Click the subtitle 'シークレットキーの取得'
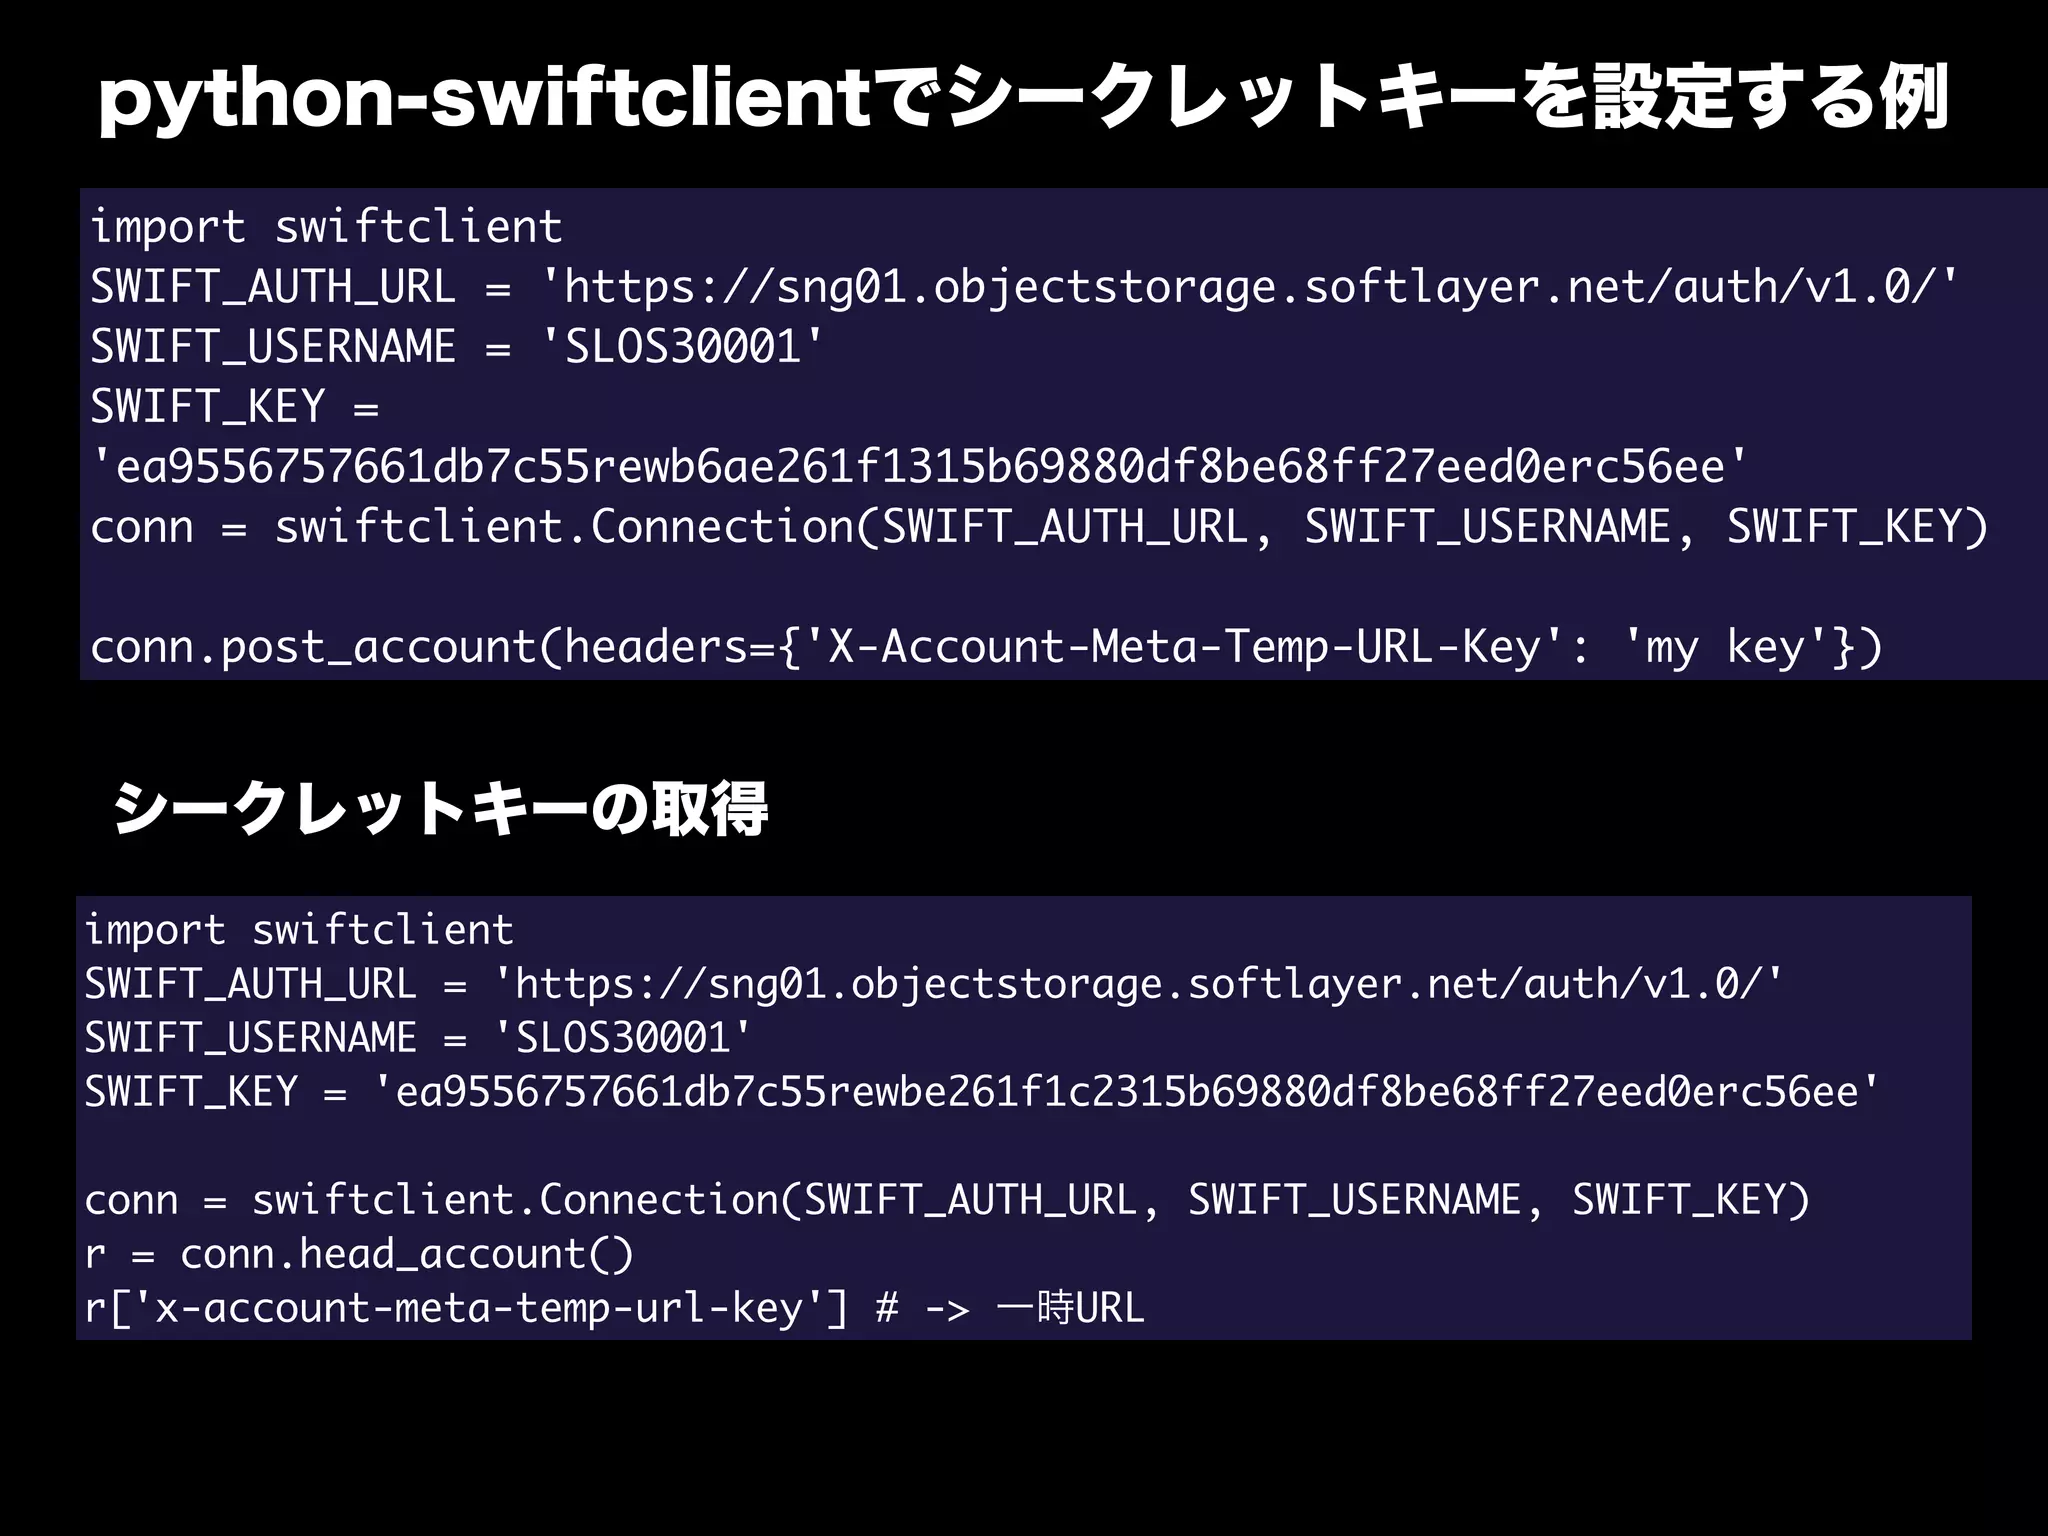The width and height of the screenshot is (2048, 1536). click(x=440, y=808)
